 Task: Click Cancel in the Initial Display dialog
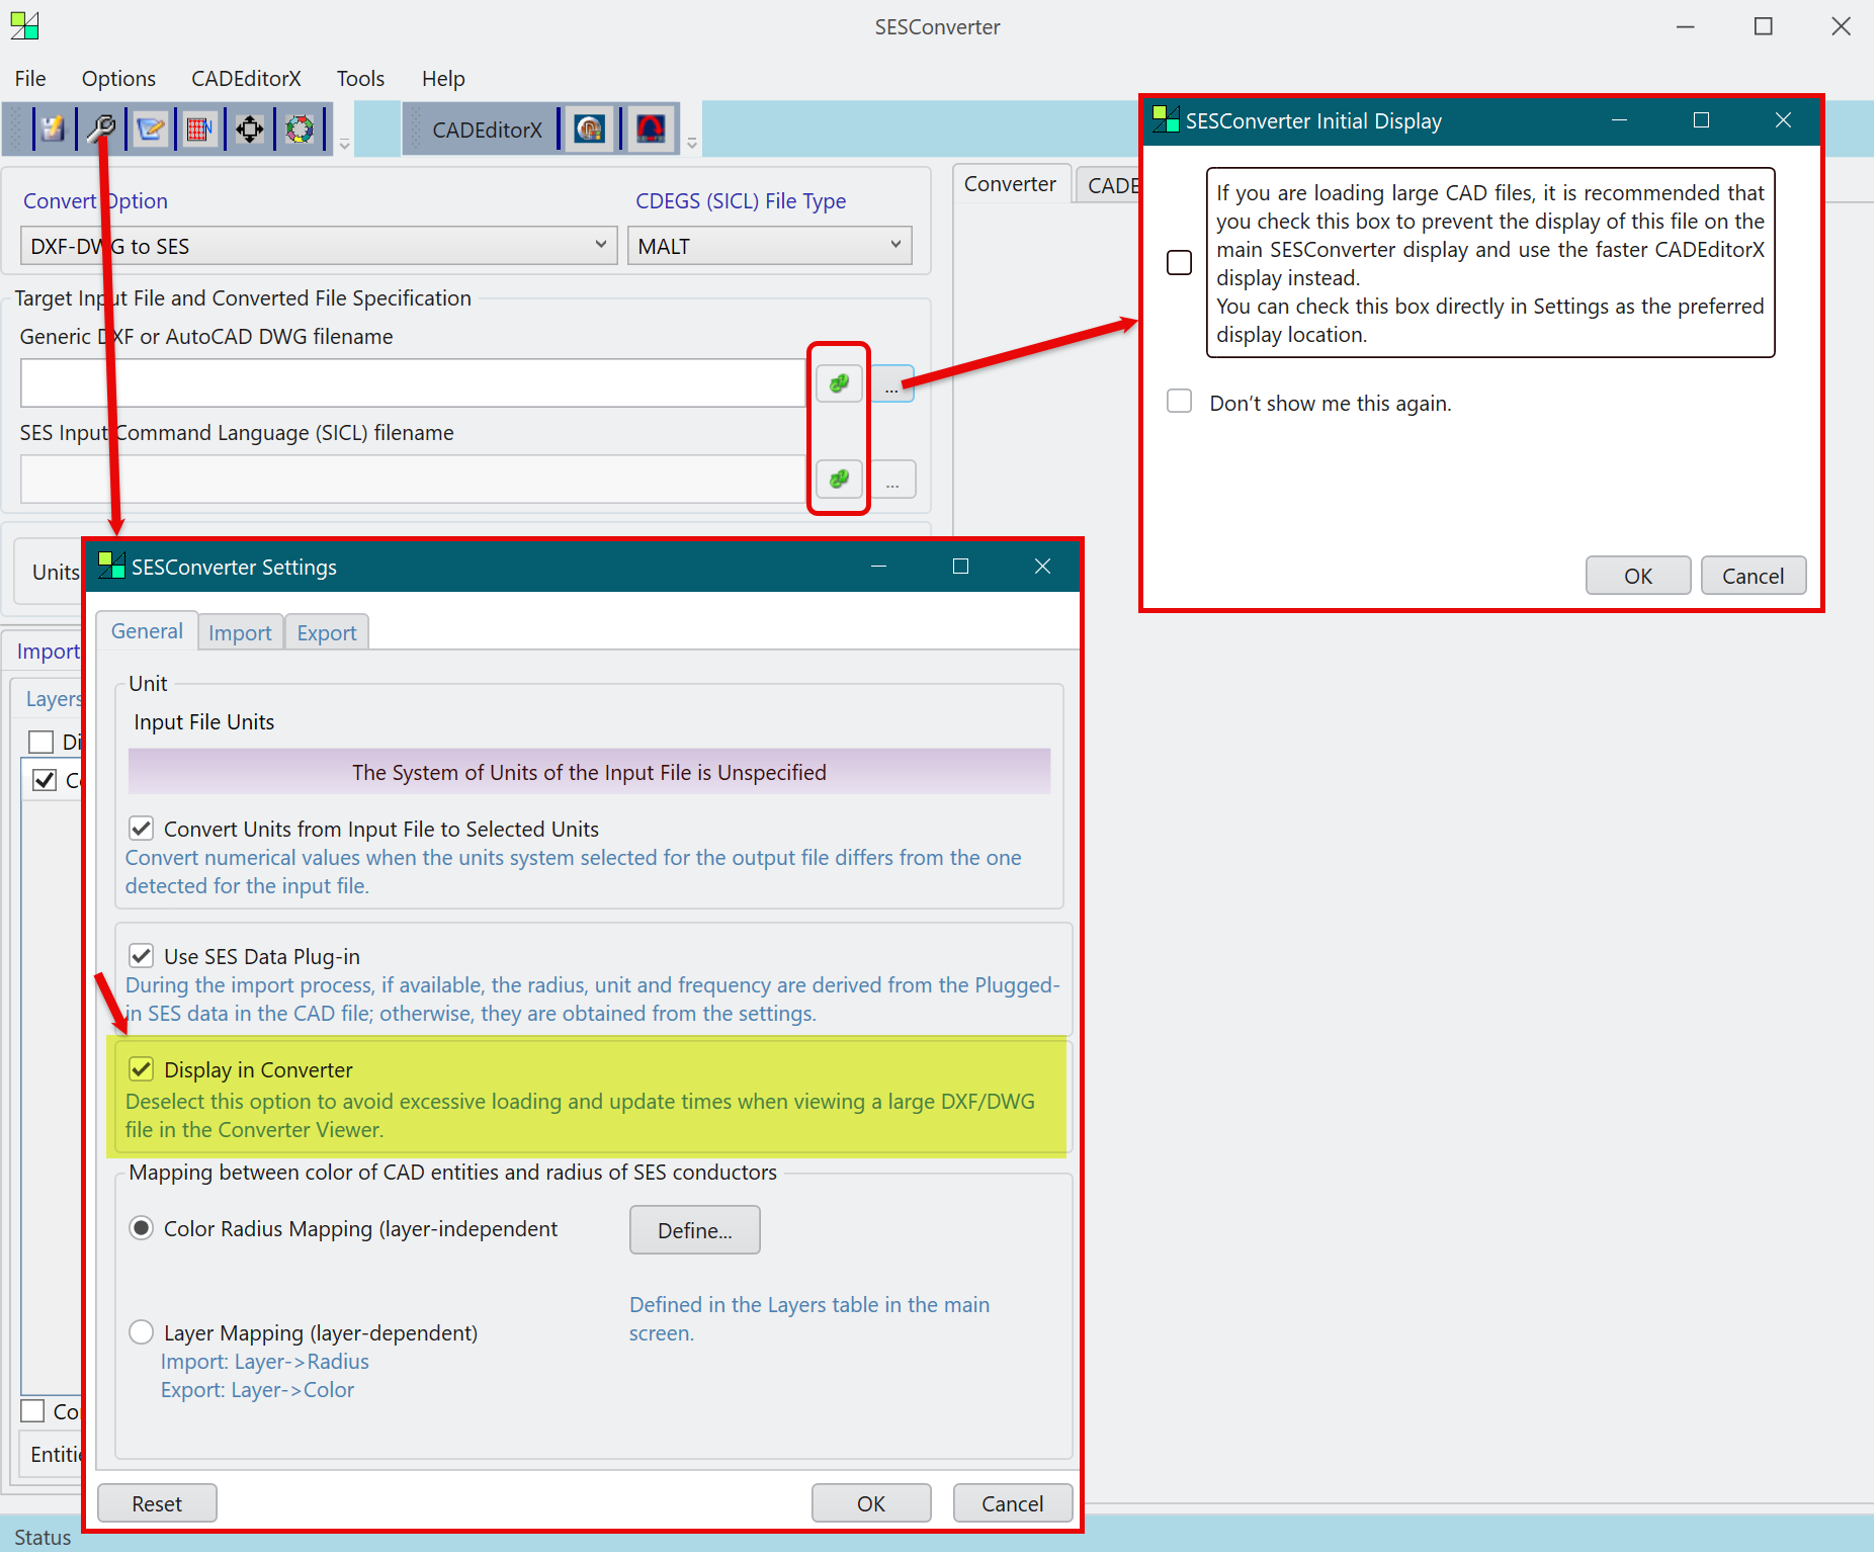[x=1753, y=575]
